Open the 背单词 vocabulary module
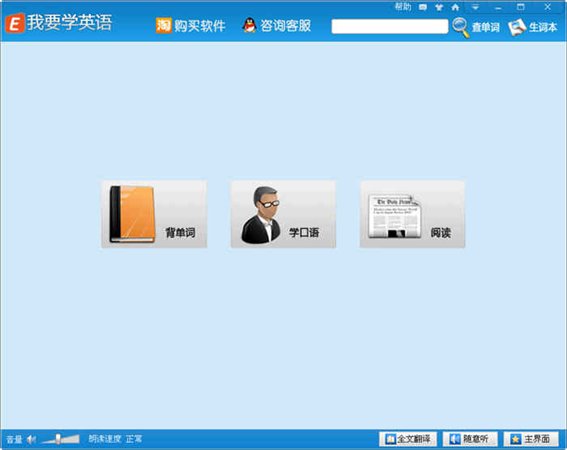 pyautogui.click(x=154, y=214)
